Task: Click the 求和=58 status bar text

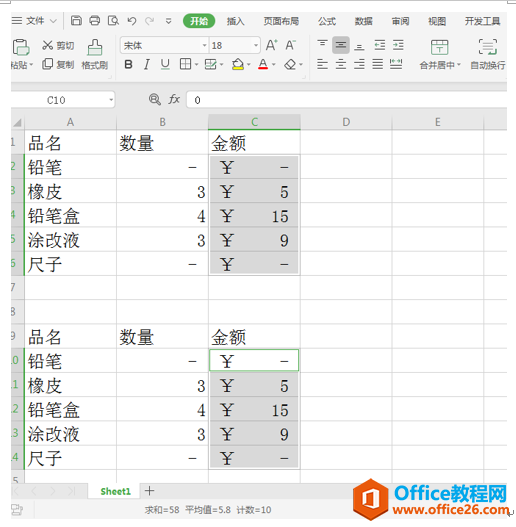Action: [162, 510]
